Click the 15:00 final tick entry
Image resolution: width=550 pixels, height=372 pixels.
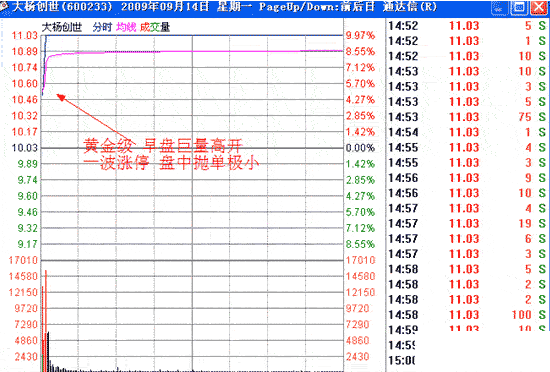pos(402,360)
